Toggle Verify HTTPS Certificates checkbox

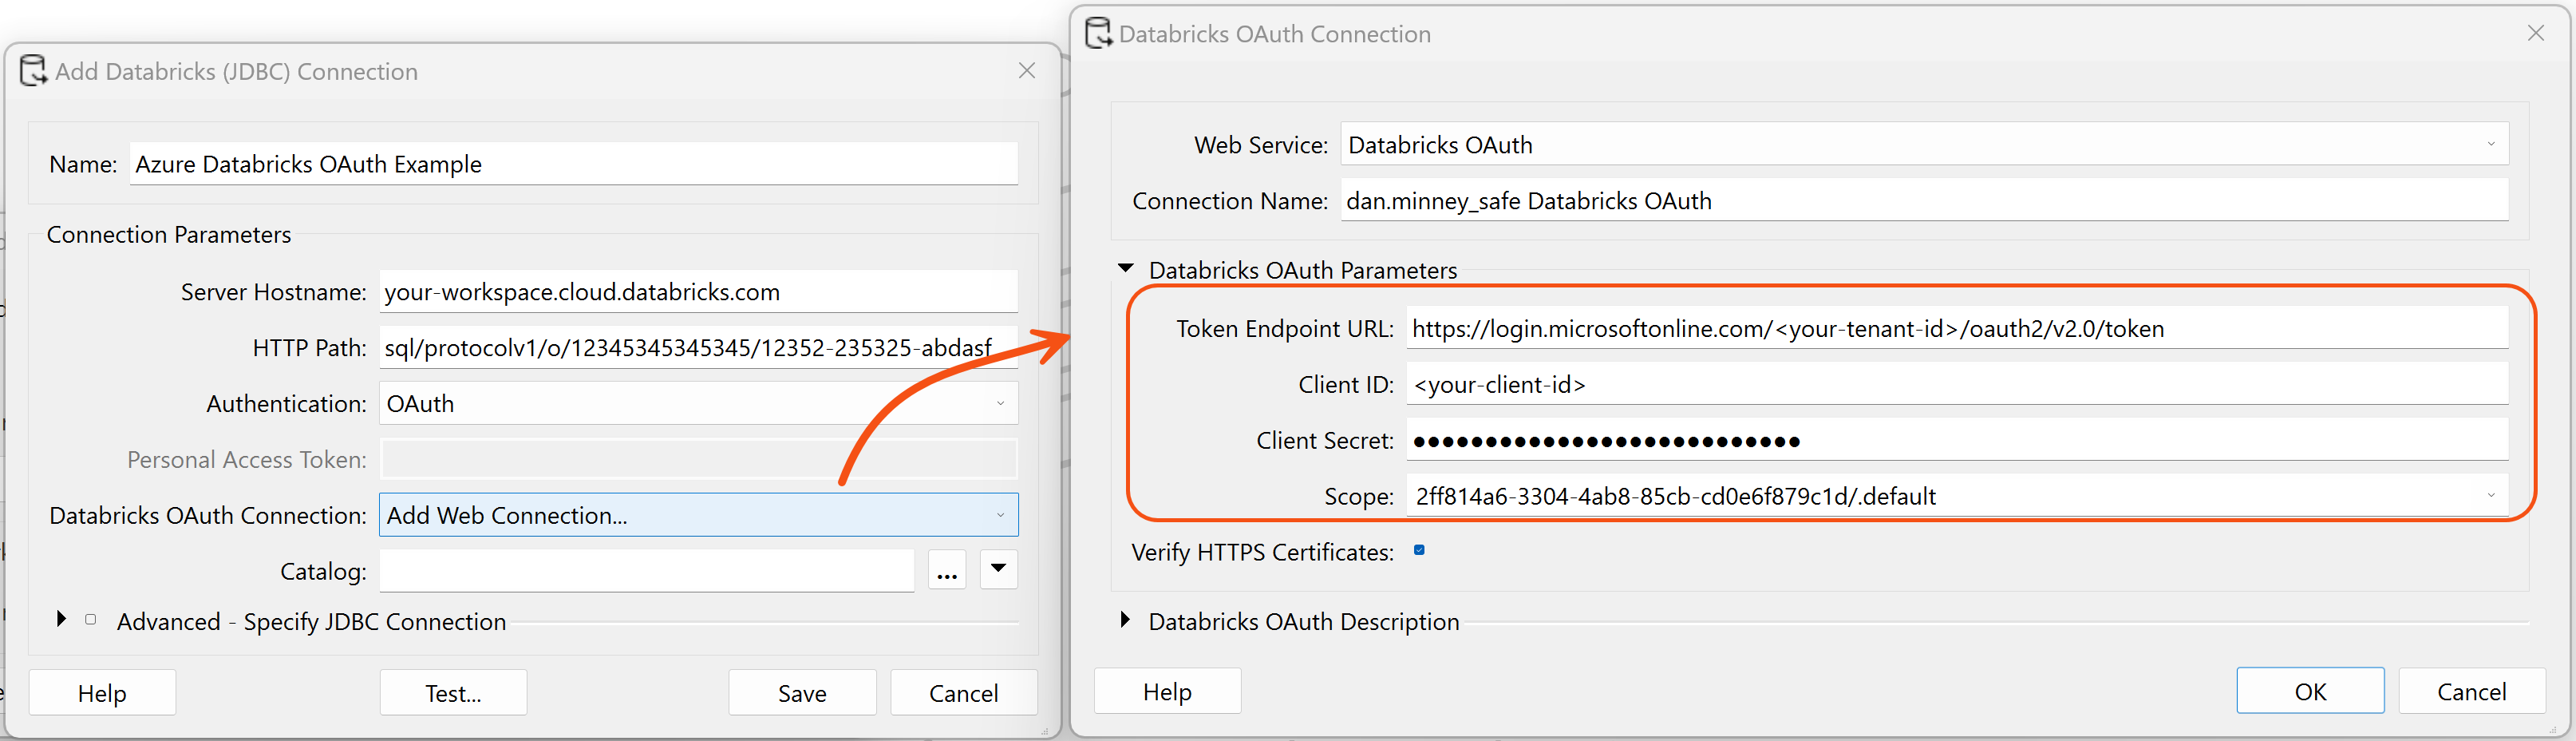coord(1419,551)
